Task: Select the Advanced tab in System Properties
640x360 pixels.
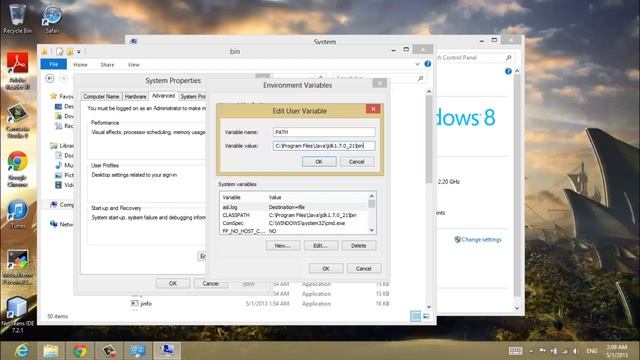Action: point(163,96)
